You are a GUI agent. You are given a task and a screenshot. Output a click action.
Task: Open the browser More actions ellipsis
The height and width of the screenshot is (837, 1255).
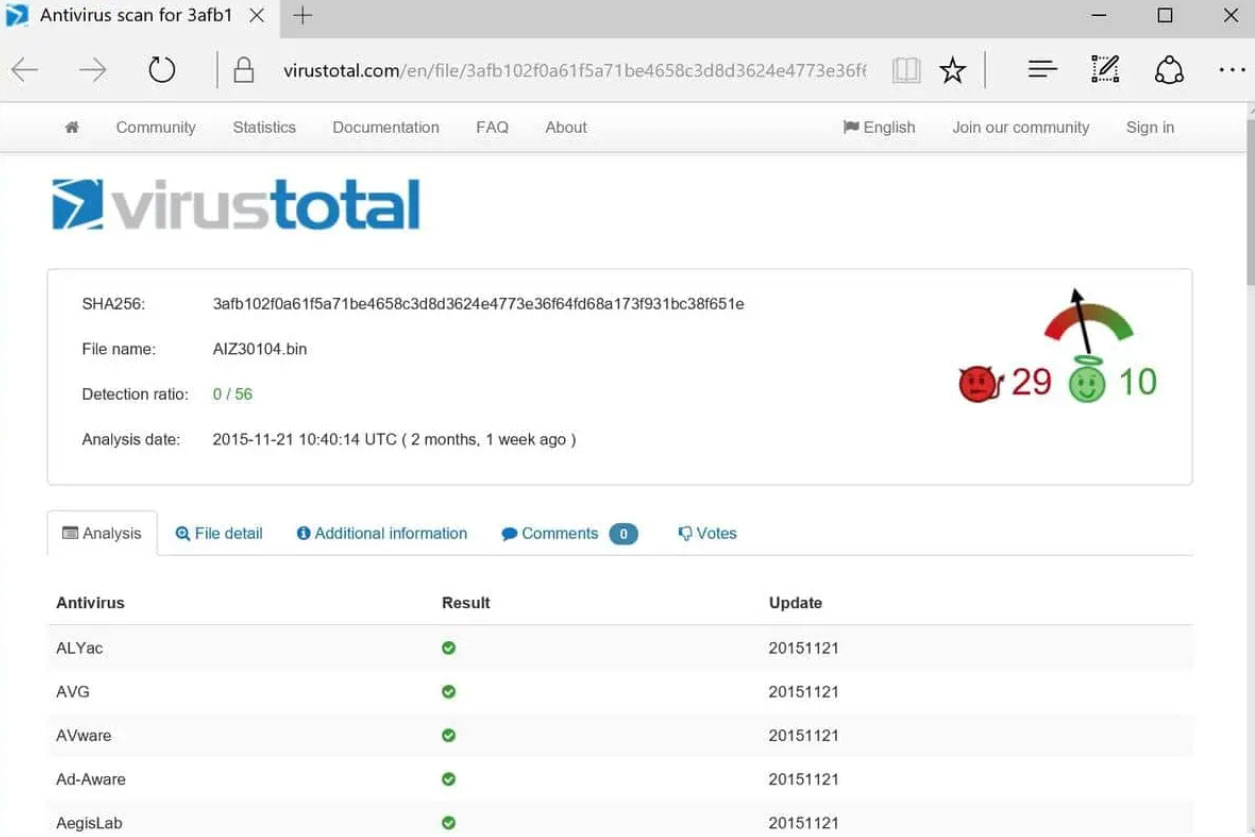[1231, 70]
